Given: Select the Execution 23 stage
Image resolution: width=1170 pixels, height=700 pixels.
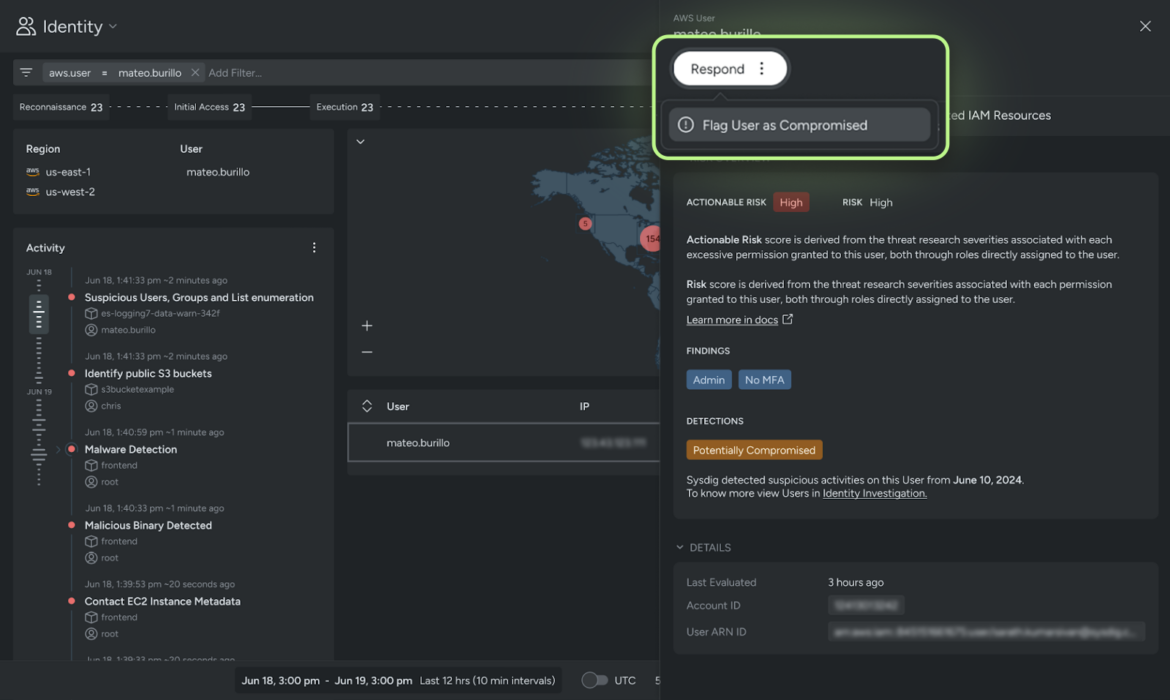Looking at the screenshot, I should (344, 107).
